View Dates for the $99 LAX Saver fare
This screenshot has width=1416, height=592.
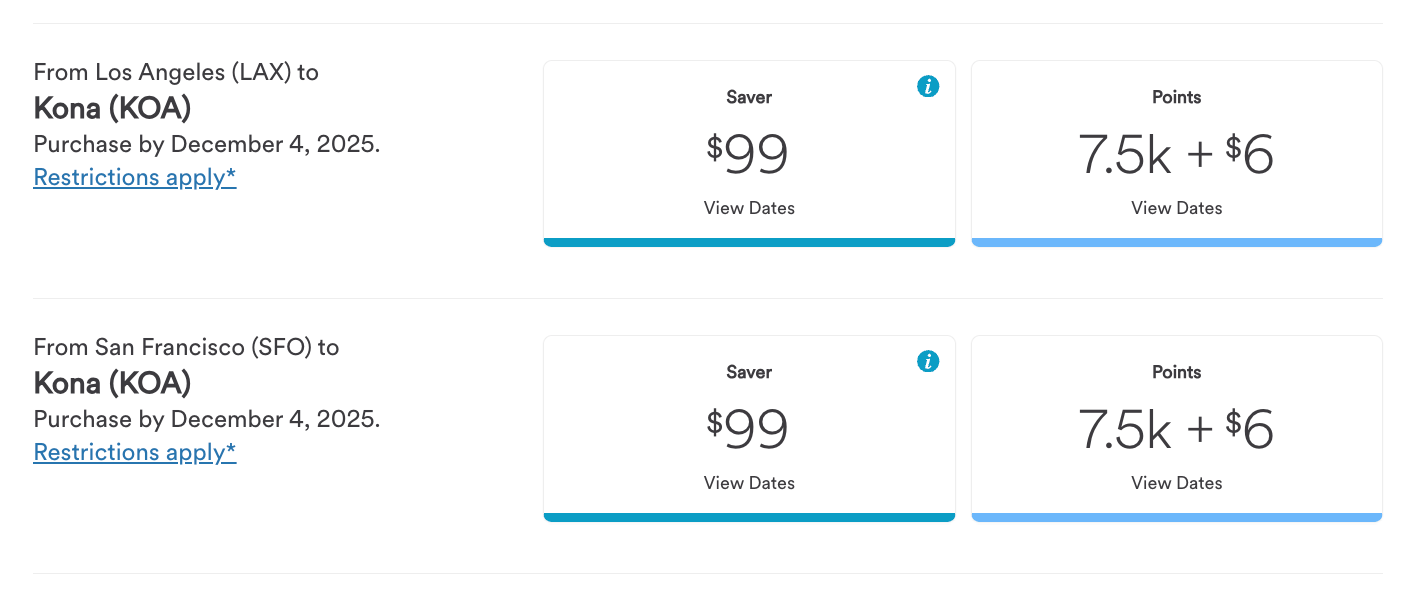(748, 207)
